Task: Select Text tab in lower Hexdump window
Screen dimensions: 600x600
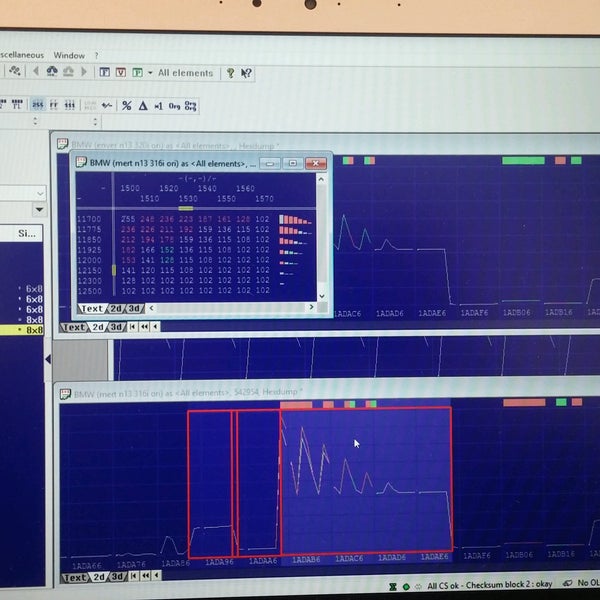Action: tap(75, 577)
